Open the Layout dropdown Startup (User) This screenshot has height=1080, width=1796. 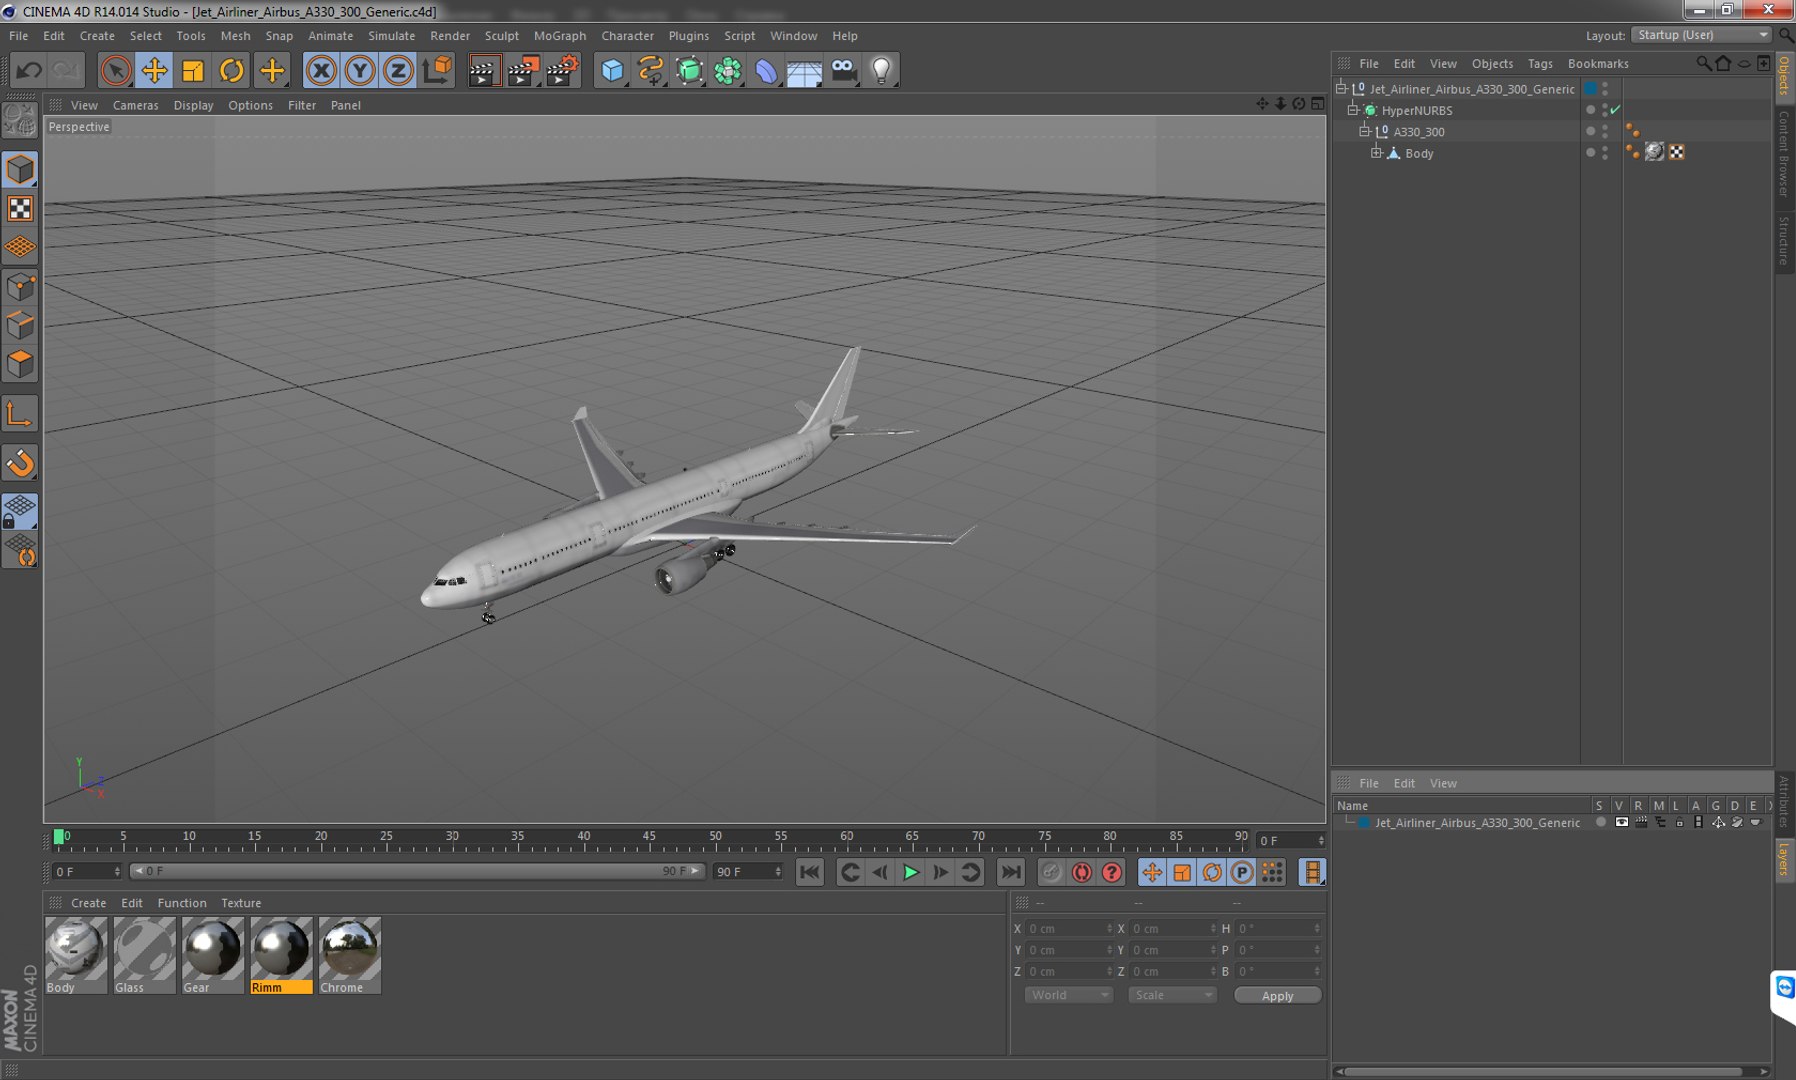point(1702,35)
